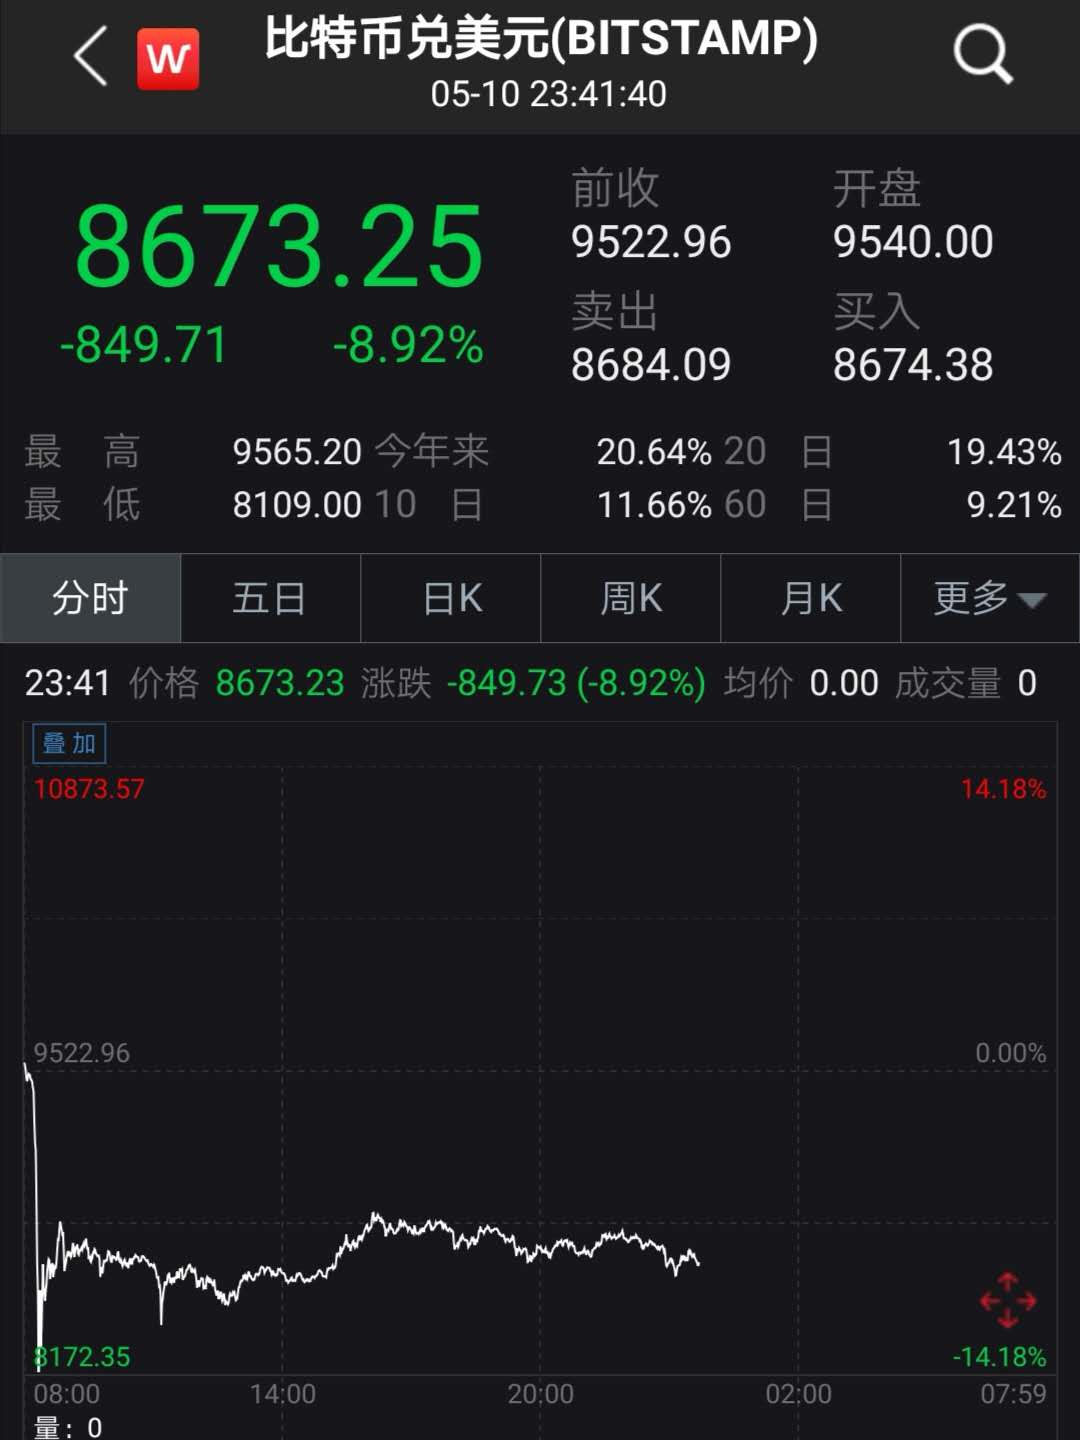The height and width of the screenshot is (1440, 1080).
Task: Open the 月K monthly tab
Action: tap(810, 598)
